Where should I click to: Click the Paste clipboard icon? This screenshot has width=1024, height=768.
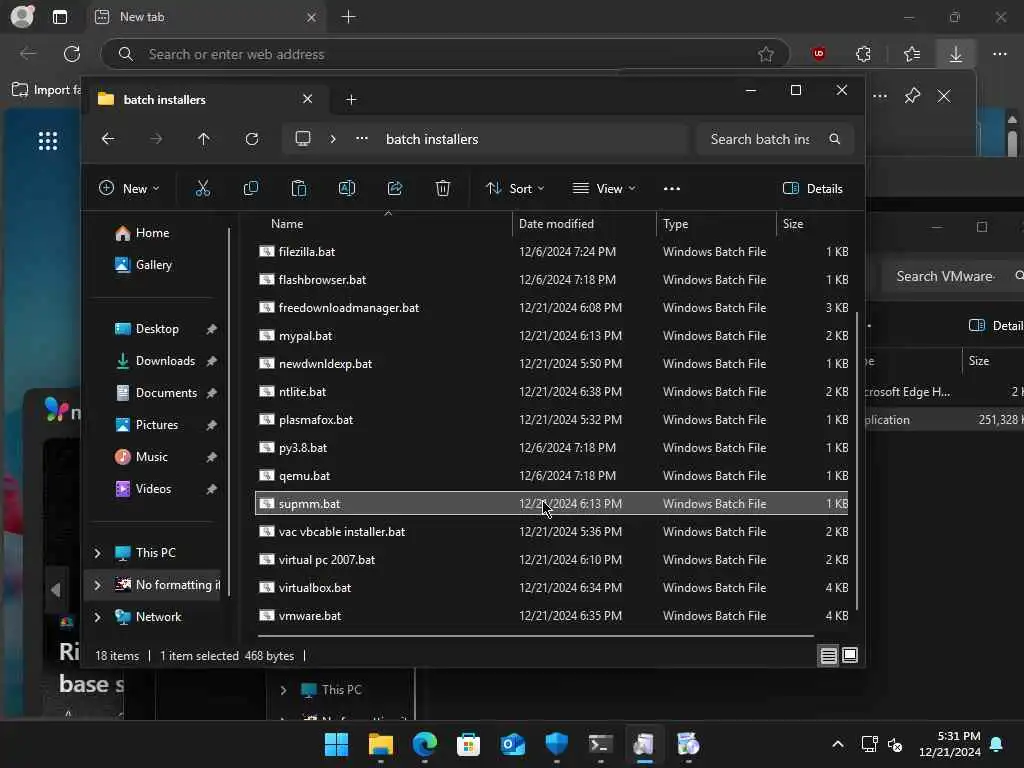pyautogui.click(x=298, y=189)
